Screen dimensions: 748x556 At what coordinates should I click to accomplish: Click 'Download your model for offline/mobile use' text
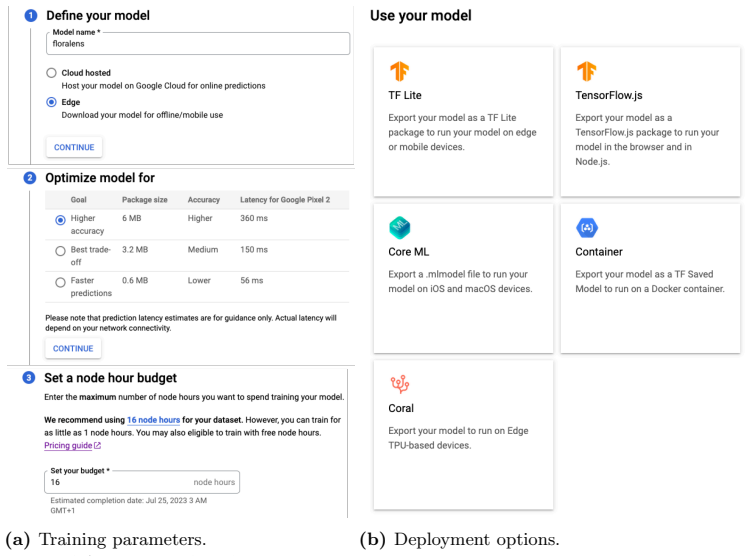pos(142,115)
